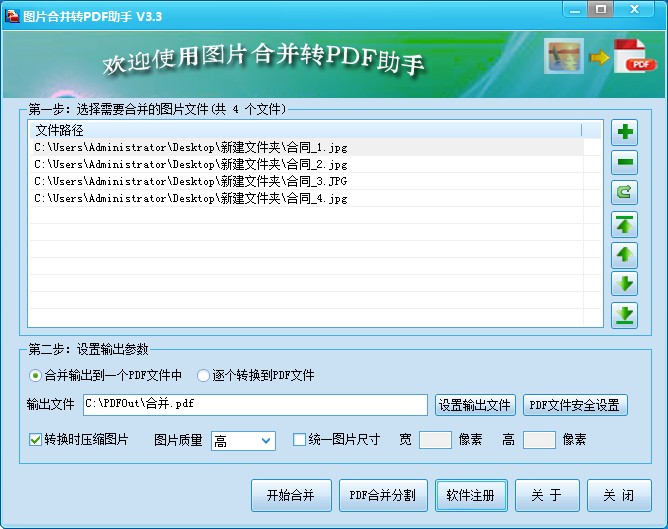Move selected file up one position
668x529 pixels.
point(624,254)
